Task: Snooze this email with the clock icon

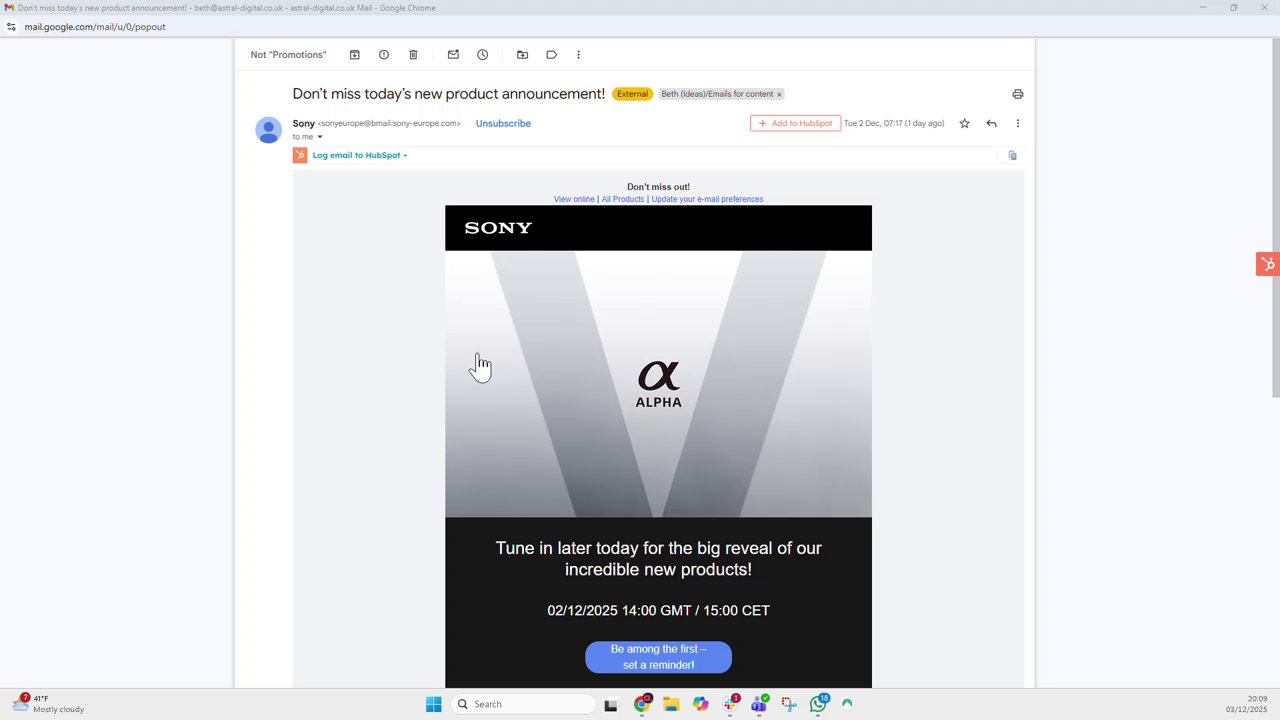Action: pyautogui.click(x=482, y=55)
